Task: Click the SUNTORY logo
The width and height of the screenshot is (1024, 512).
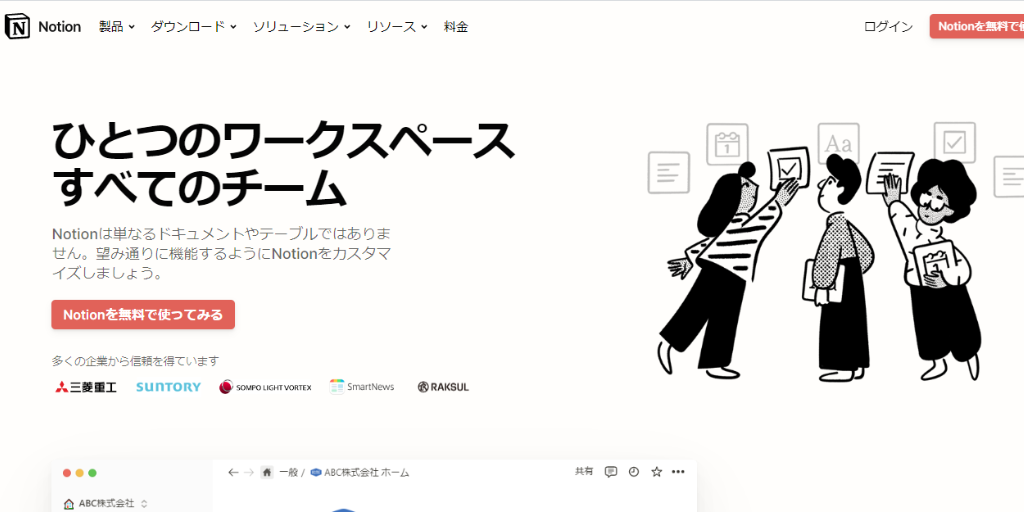Action: pyautogui.click(x=168, y=387)
